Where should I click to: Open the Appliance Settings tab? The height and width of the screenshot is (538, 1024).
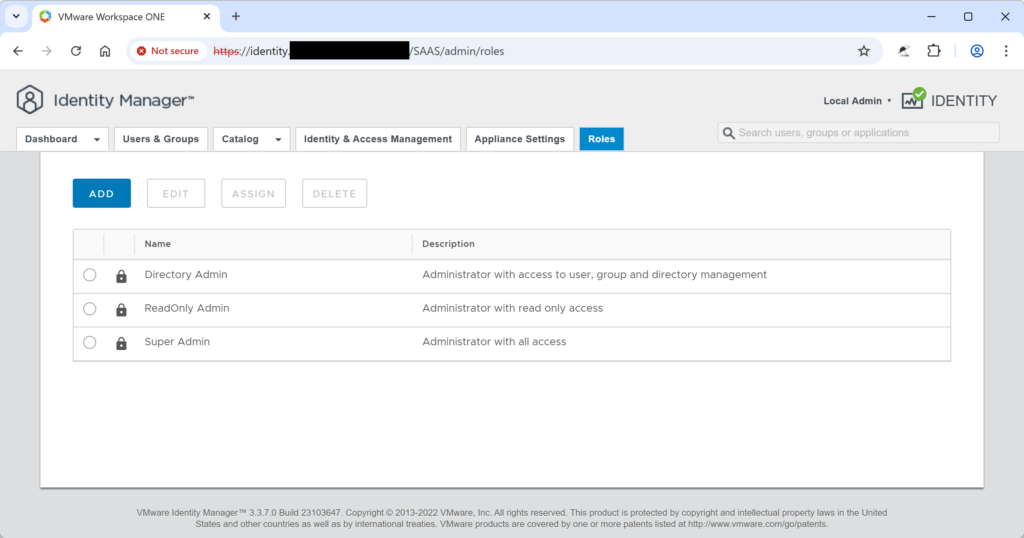click(x=519, y=139)
